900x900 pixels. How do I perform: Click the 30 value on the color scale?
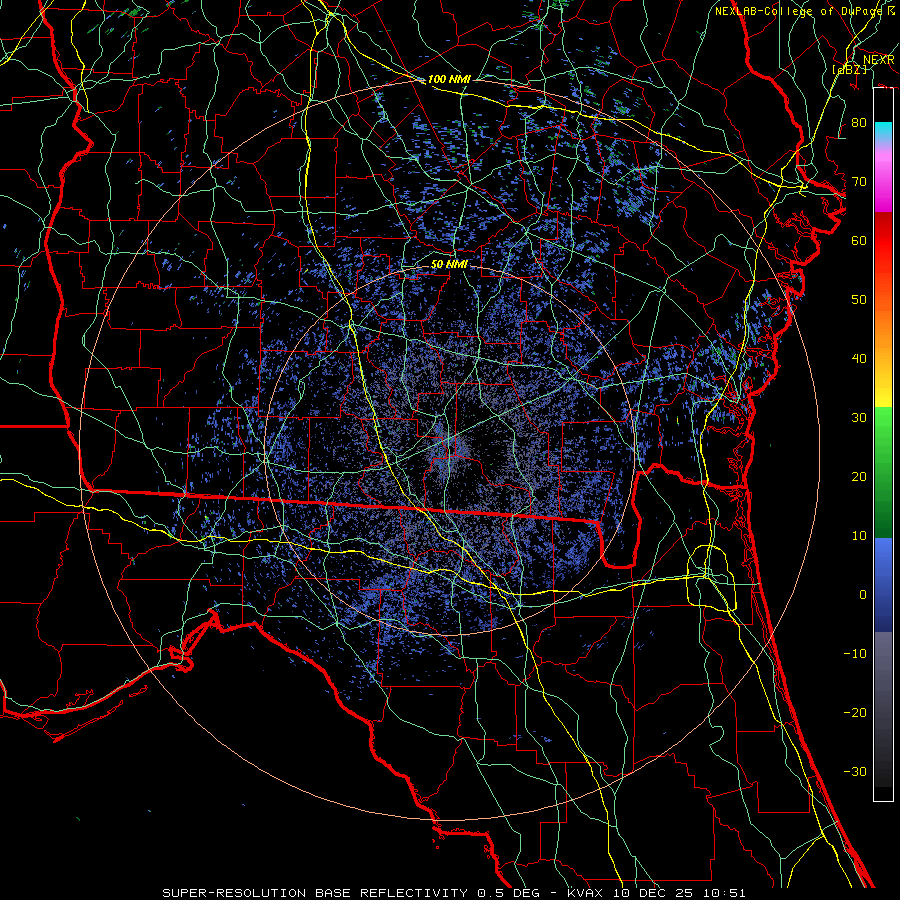pyautogui.click(x=859, y=418)
